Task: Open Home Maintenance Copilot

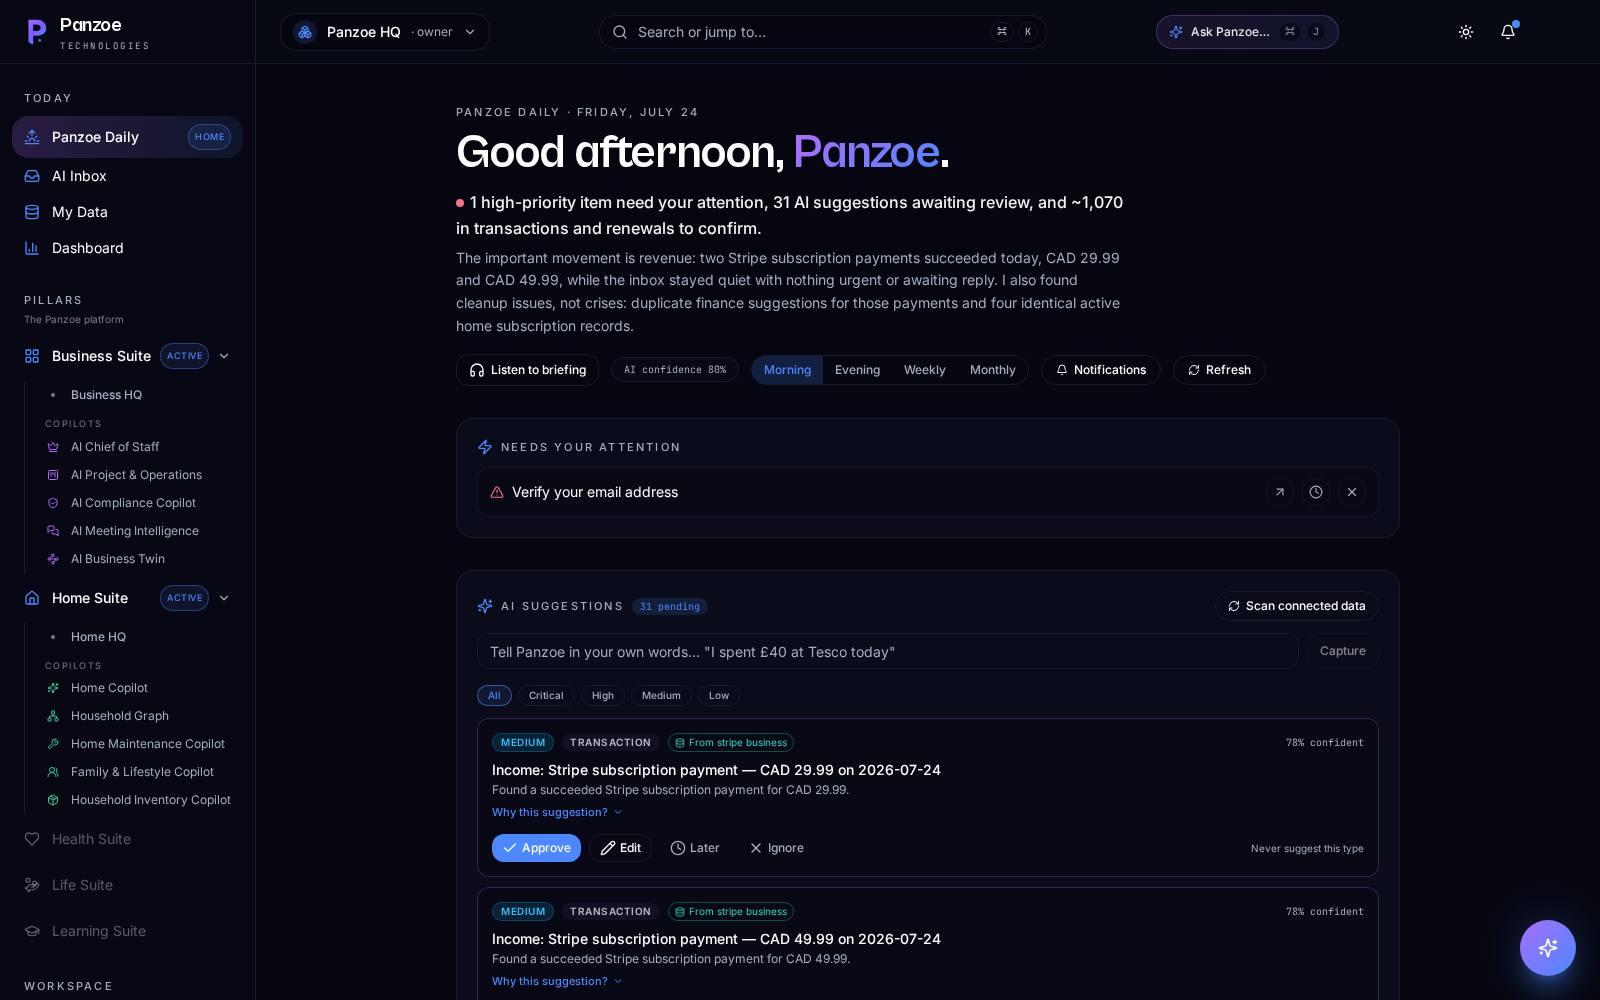Action: click(138, 744)
